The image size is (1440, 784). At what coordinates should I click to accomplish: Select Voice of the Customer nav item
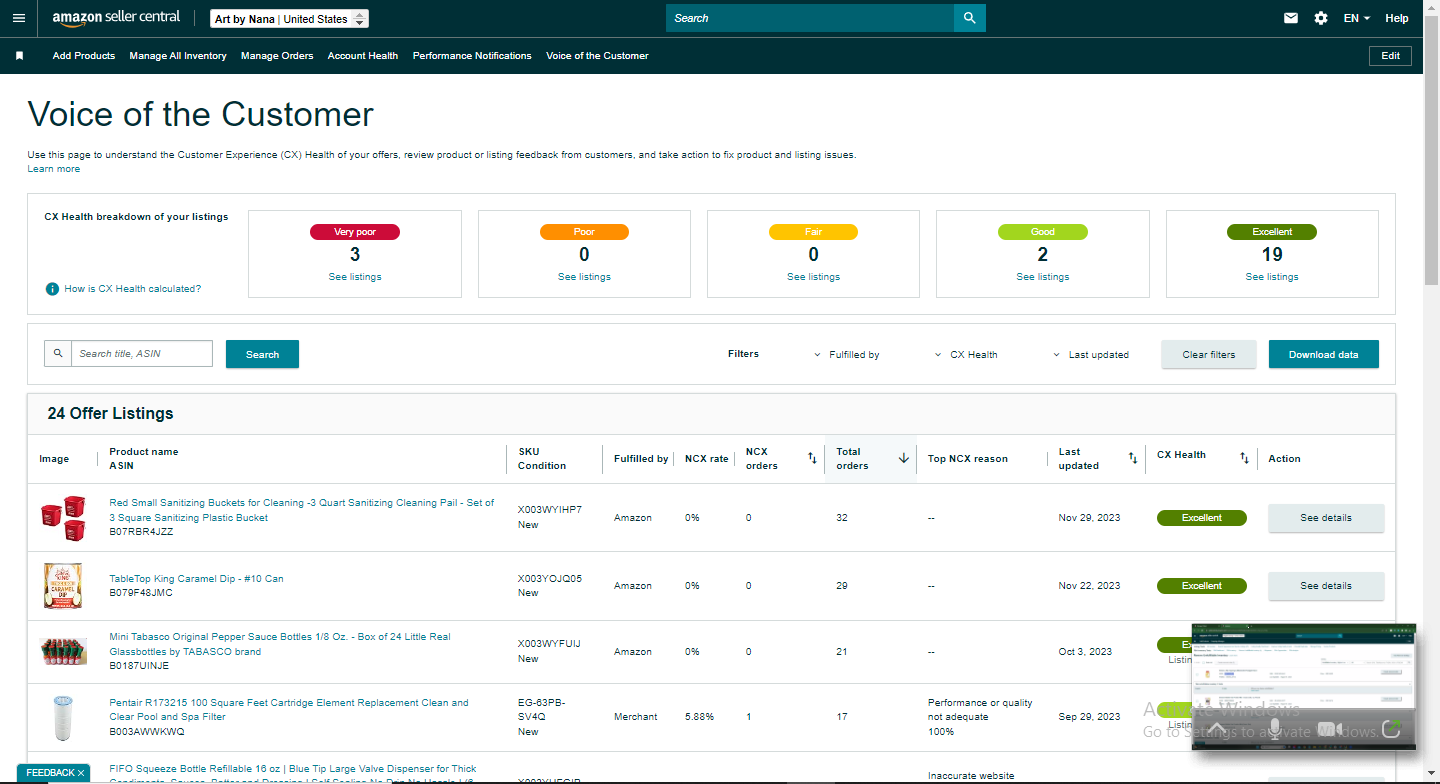tap(597, 56)
